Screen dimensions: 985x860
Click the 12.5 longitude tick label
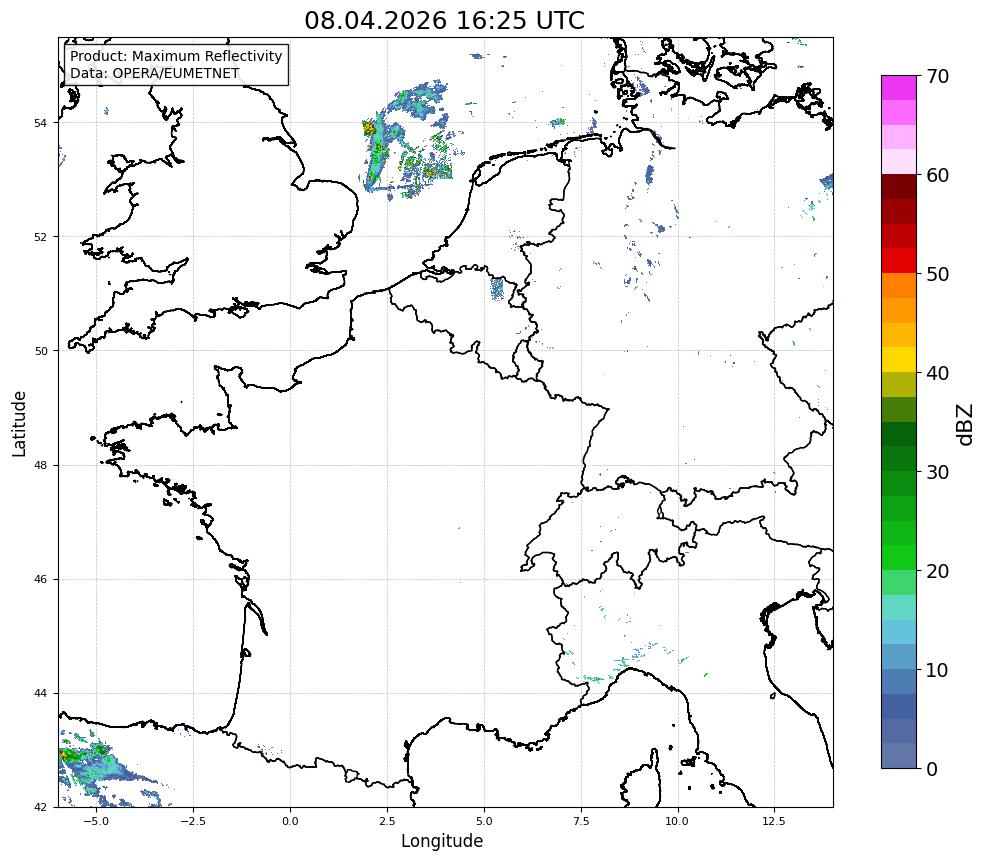coord(774,821)
